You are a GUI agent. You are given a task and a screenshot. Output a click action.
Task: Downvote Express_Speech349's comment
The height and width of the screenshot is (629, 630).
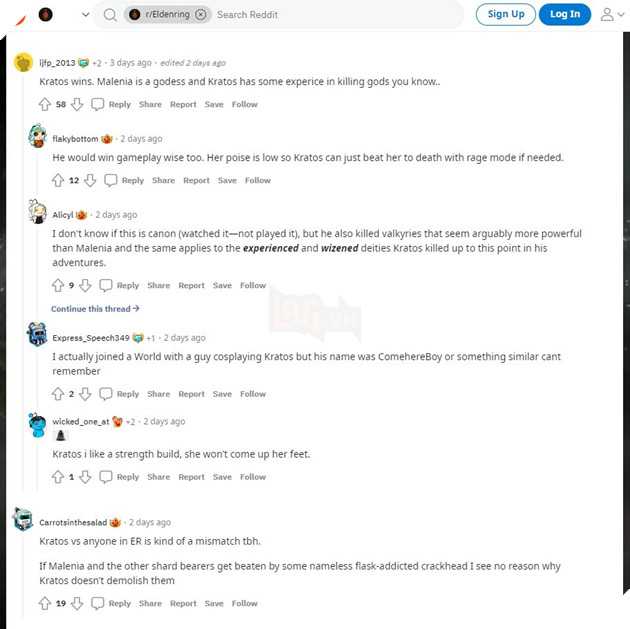[x=85, y=394]
